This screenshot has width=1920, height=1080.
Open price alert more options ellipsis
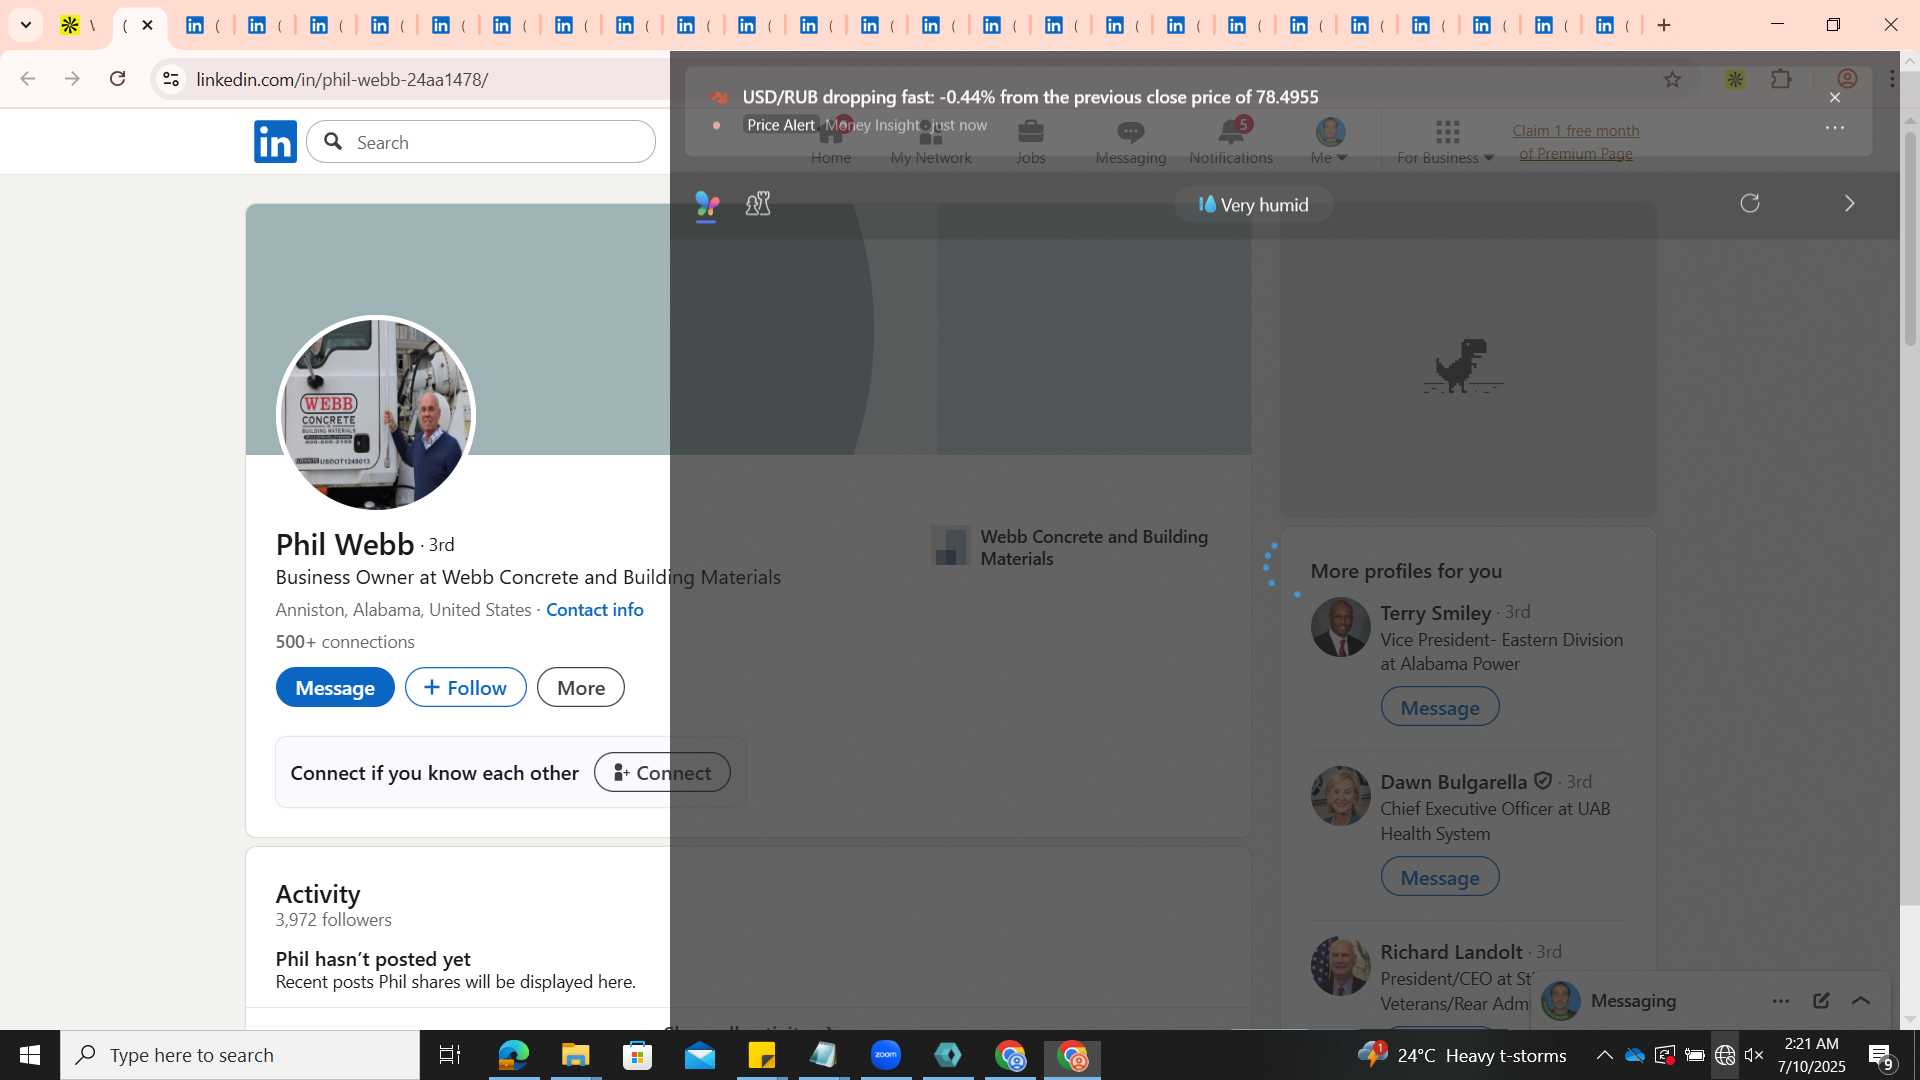click(x=1835, y=128)
